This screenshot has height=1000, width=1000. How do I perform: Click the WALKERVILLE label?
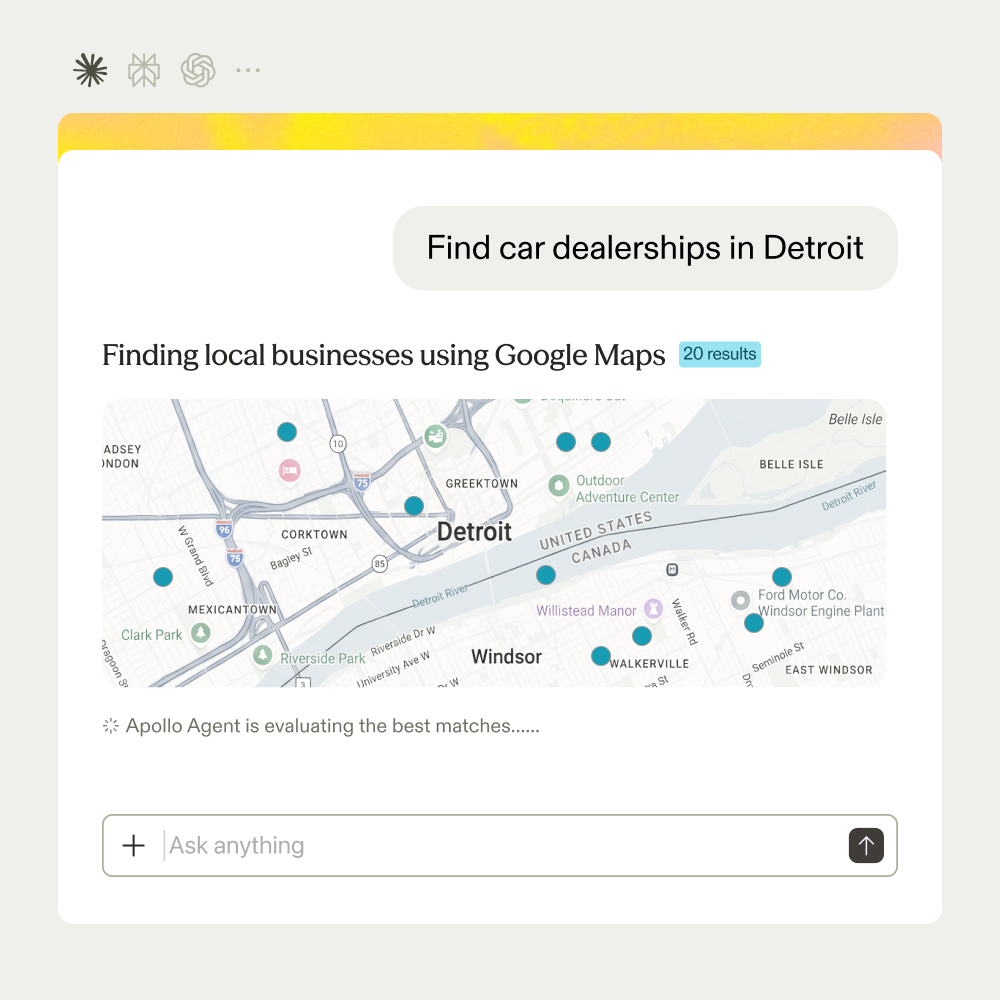tap(649, 663)
